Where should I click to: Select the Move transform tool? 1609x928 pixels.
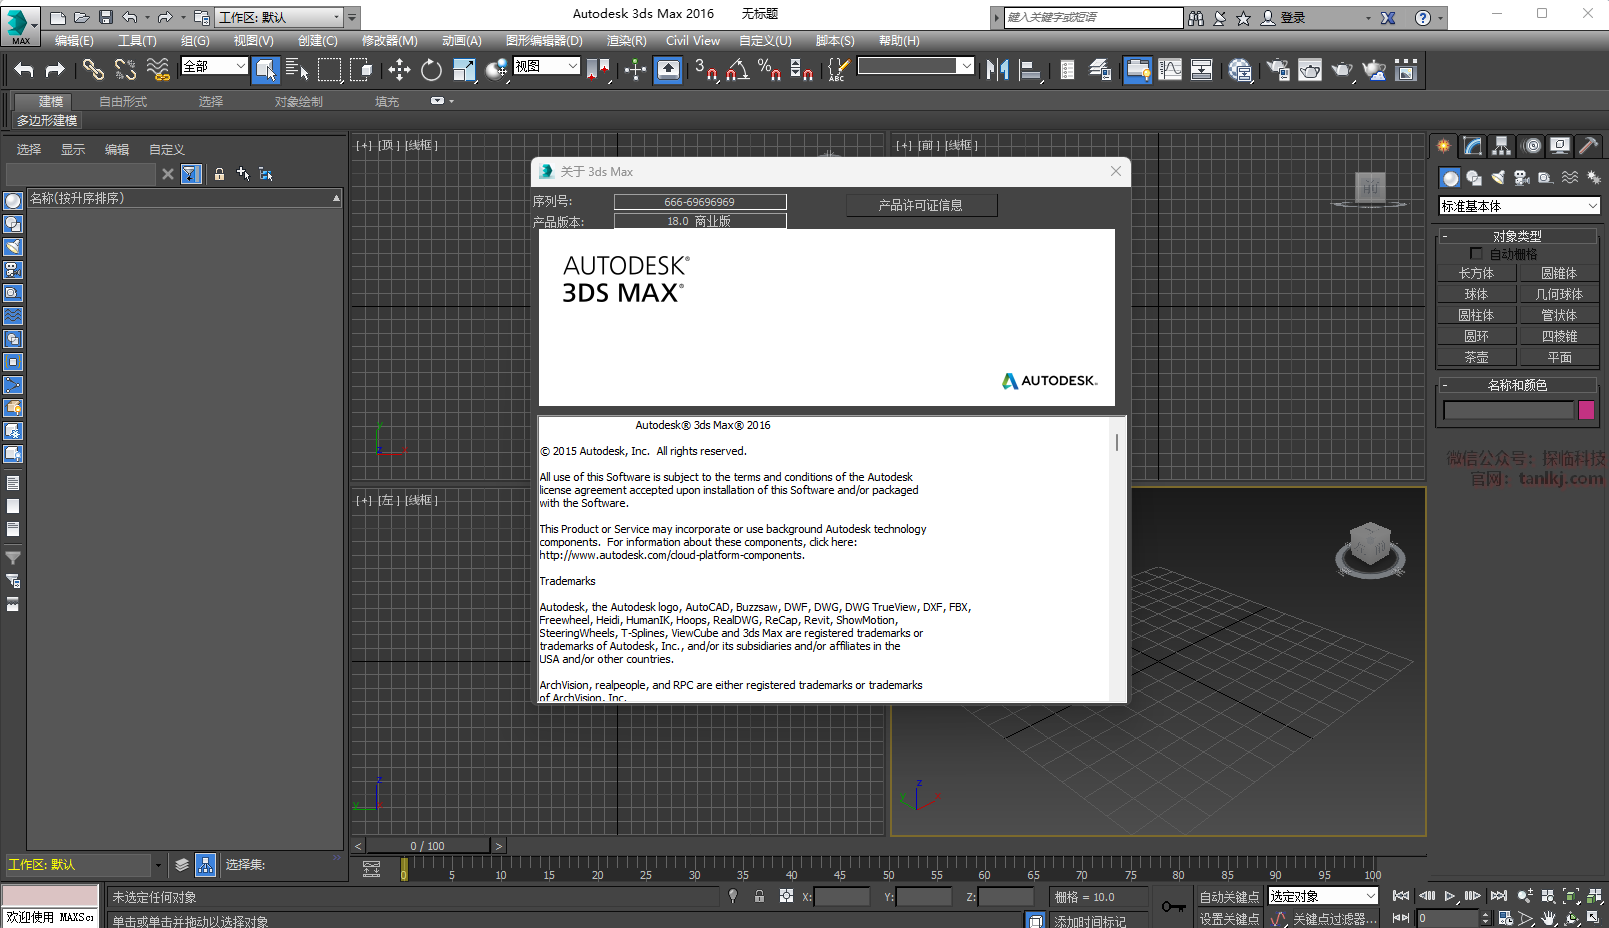click(399, 70)
